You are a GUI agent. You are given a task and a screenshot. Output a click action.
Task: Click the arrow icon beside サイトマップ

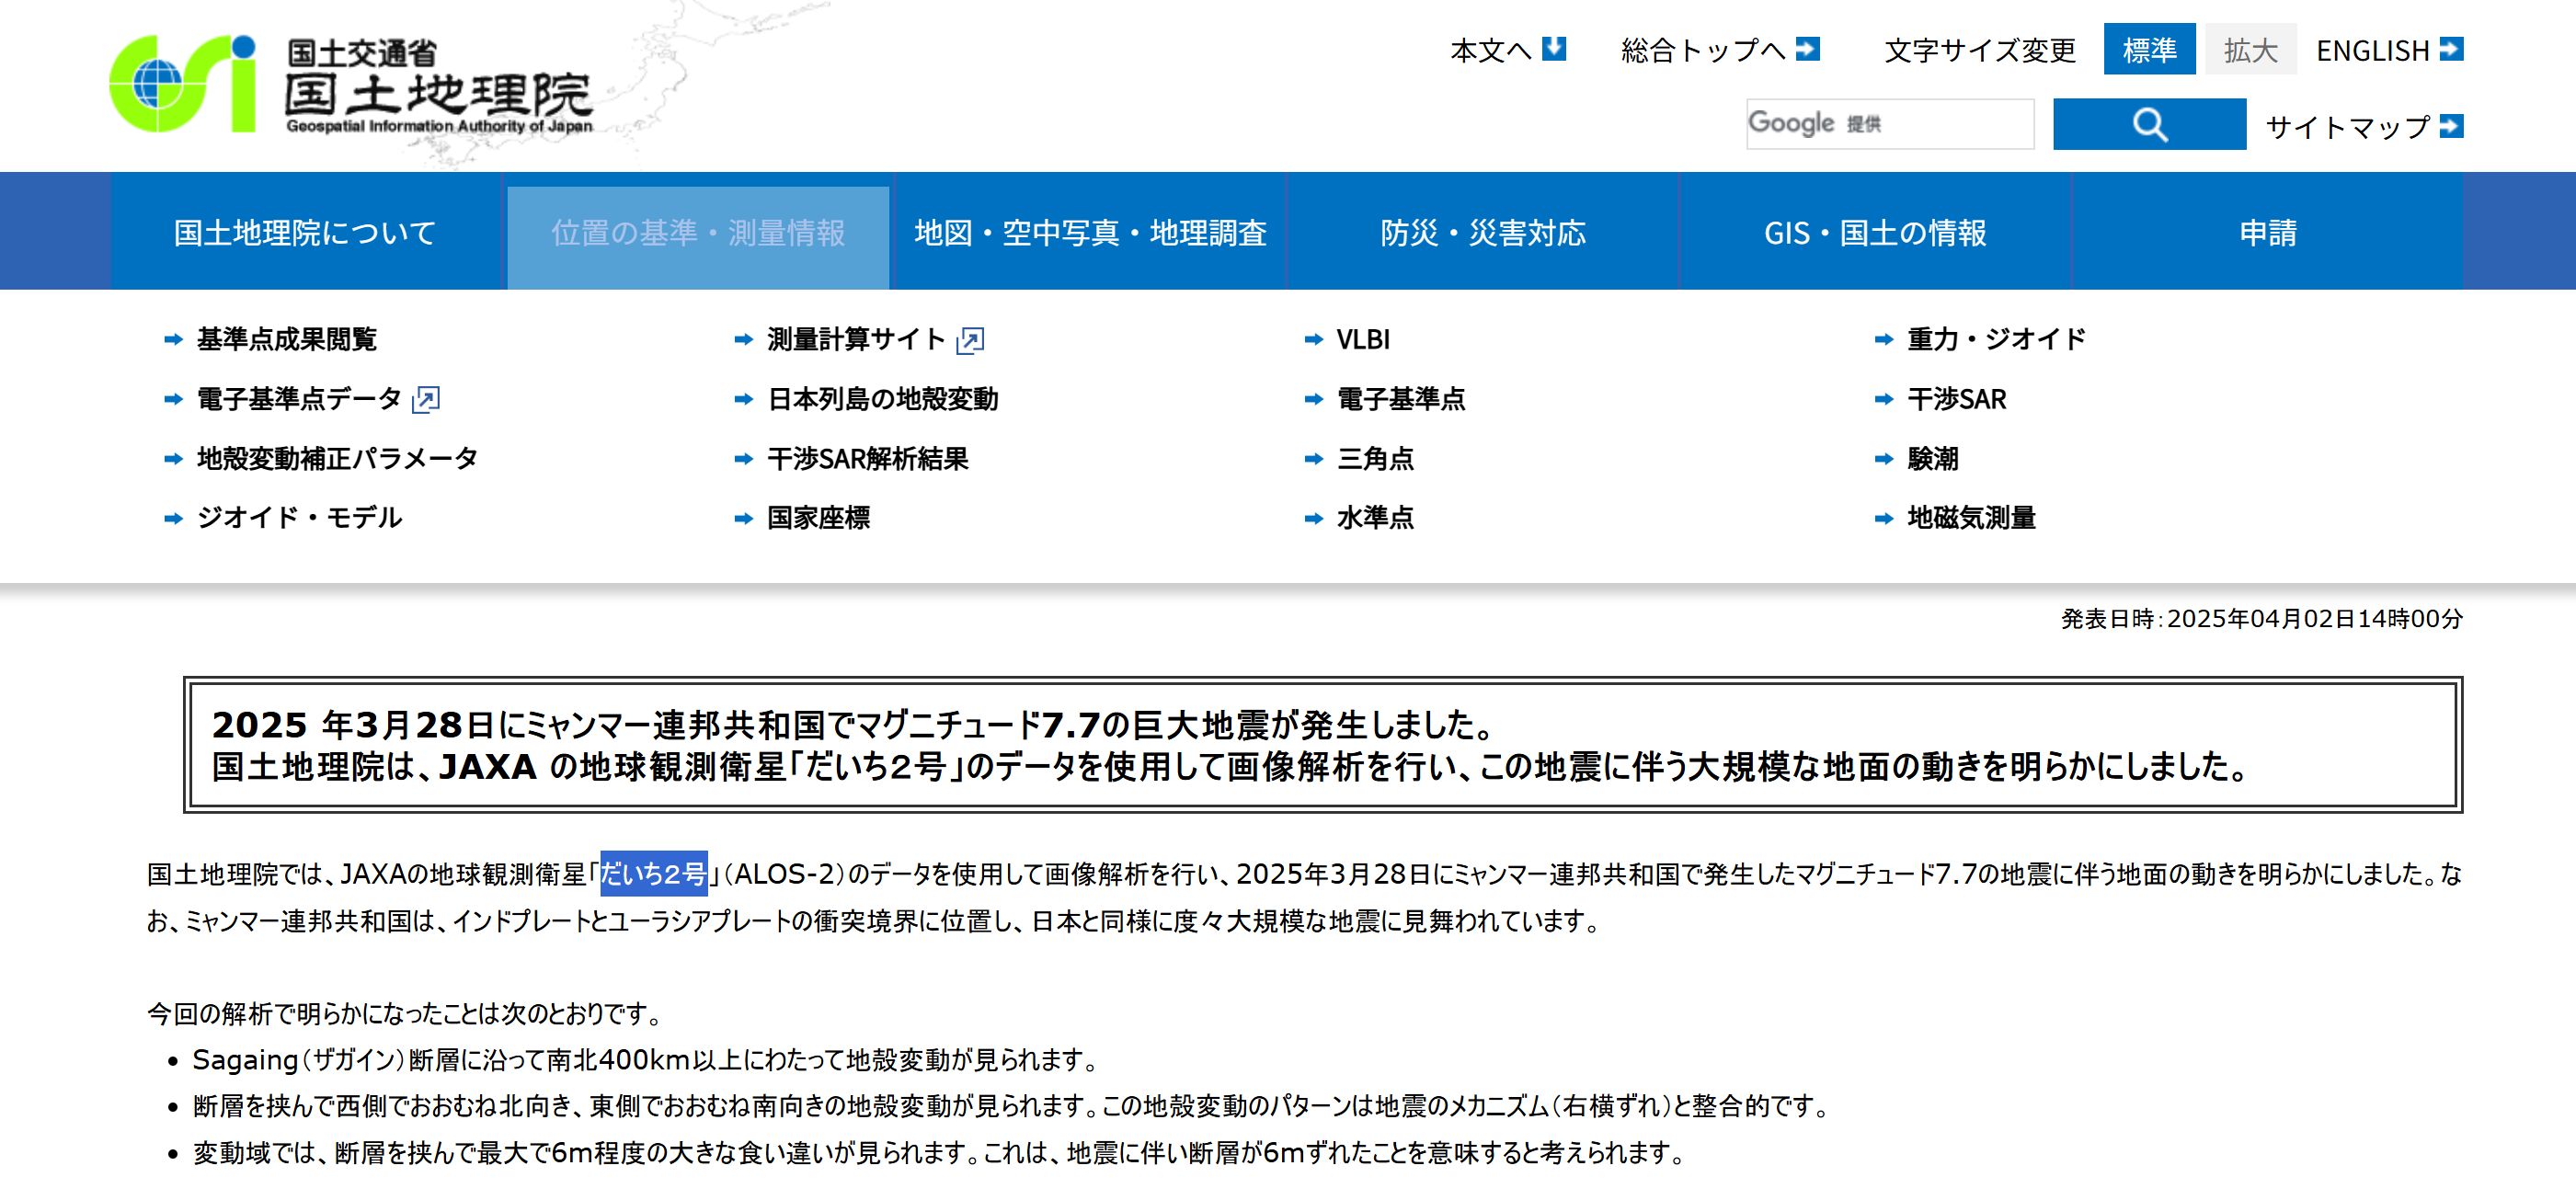2451,126
